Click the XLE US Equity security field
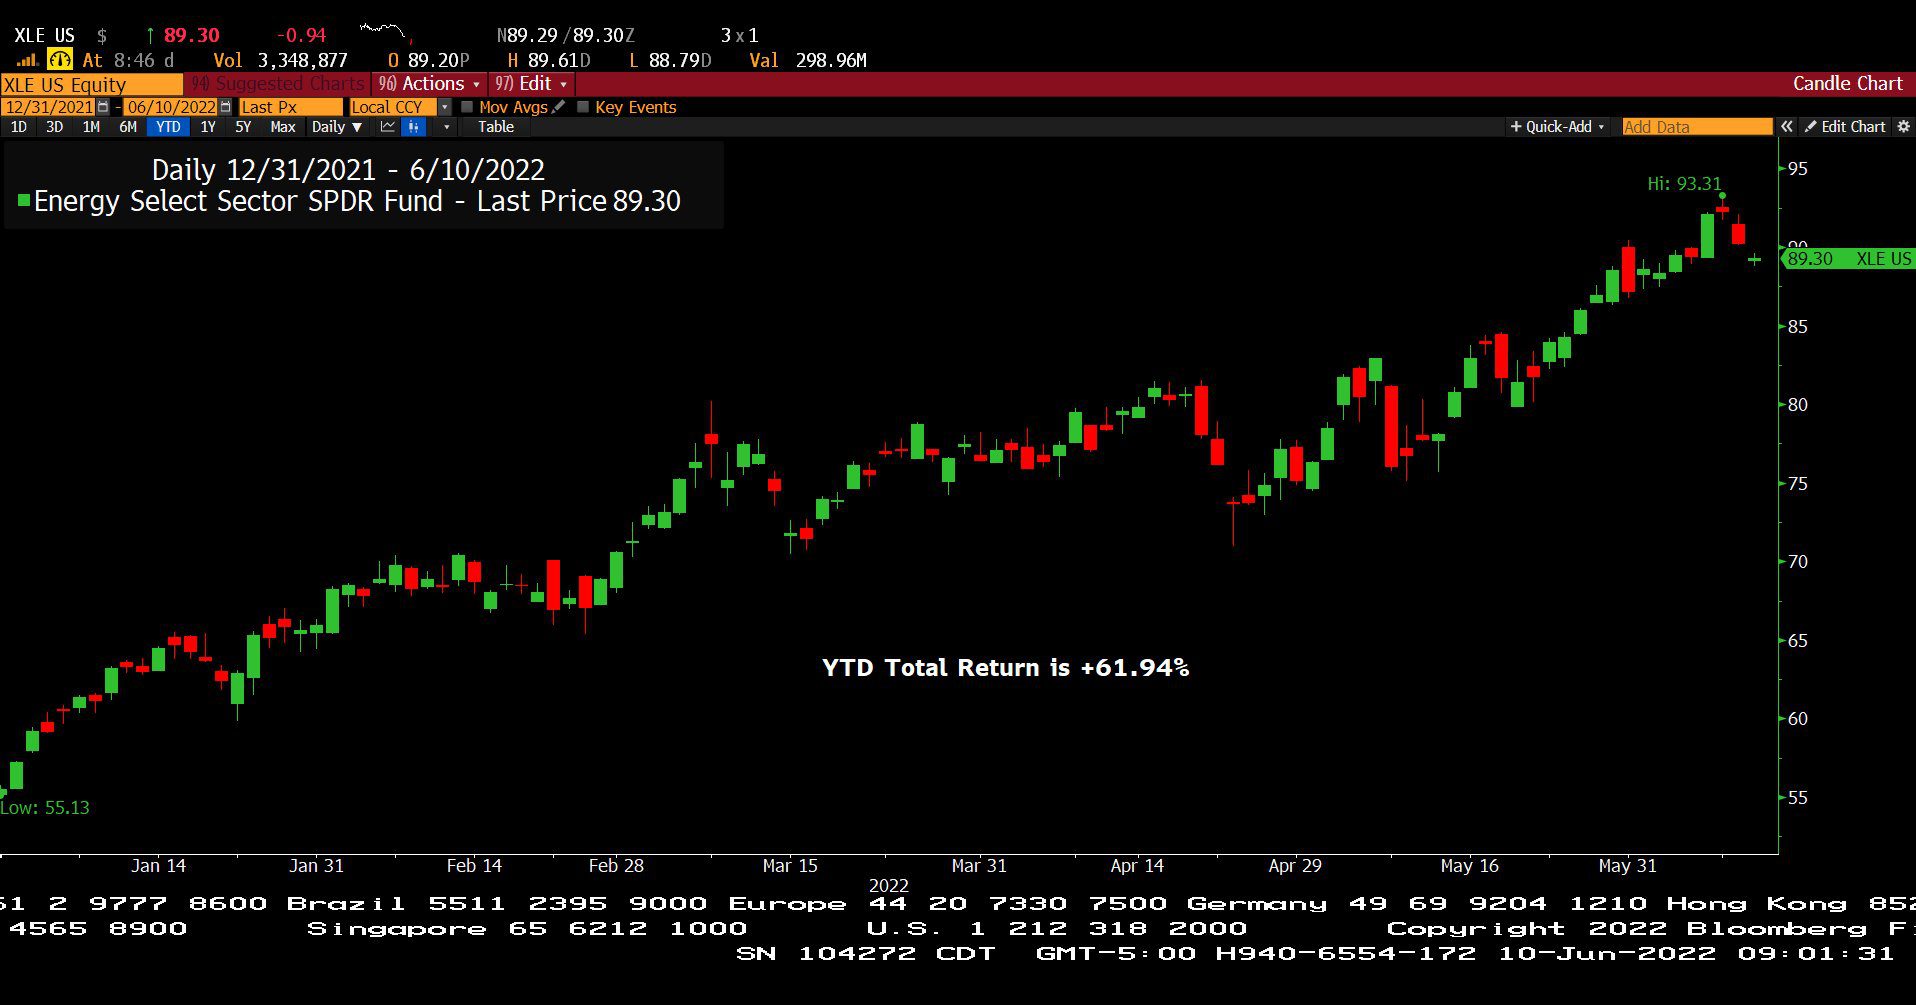 click(x=91, y=85)
